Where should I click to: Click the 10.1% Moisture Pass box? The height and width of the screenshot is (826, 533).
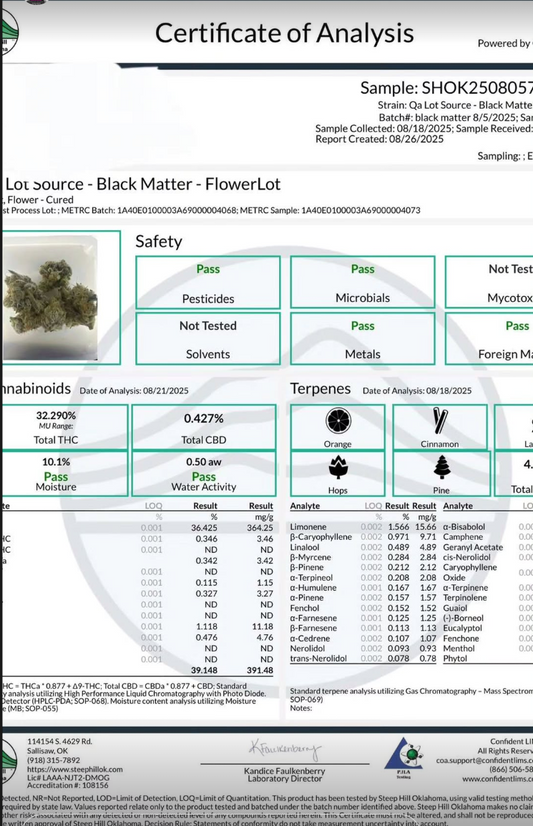point(65,474)
